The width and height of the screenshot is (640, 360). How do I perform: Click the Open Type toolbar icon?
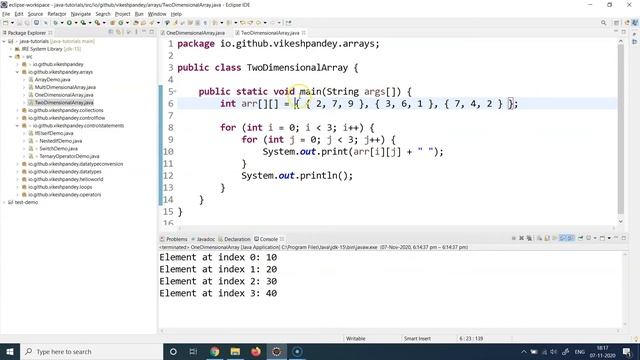click(x=136, y=22)
